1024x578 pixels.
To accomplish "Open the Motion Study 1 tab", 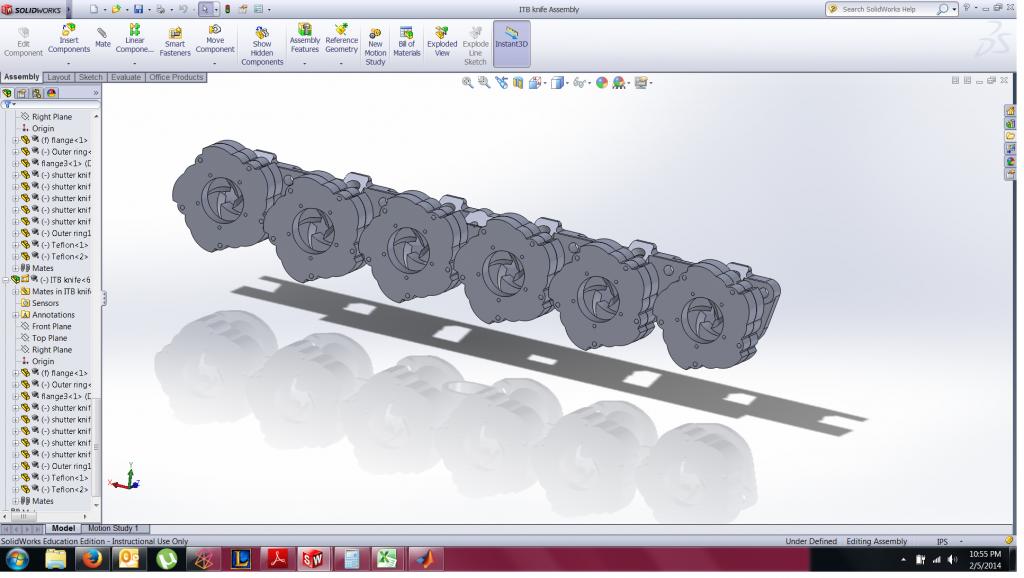I will (x=113, y=528).
